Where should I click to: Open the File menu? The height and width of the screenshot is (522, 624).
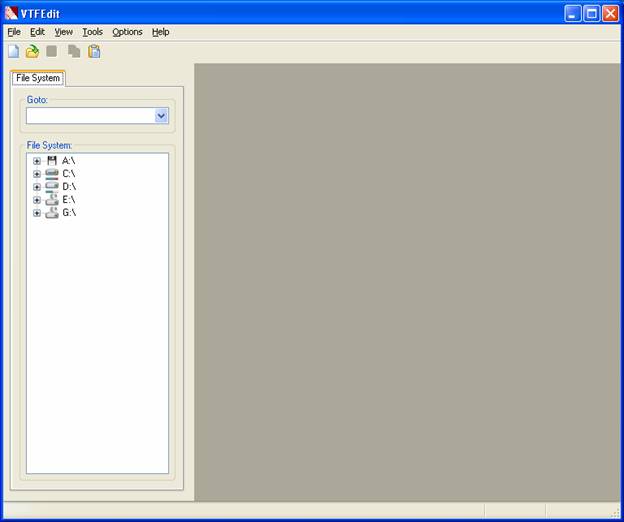pyautogui.click(x=14, y=32)
